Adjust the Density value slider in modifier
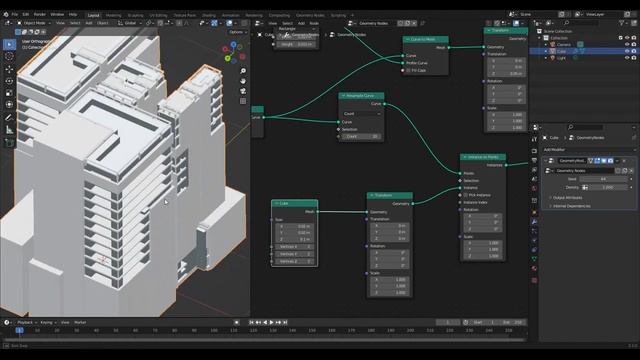The height and width of the screenshot is (360, 640). [x=608, y=187]
